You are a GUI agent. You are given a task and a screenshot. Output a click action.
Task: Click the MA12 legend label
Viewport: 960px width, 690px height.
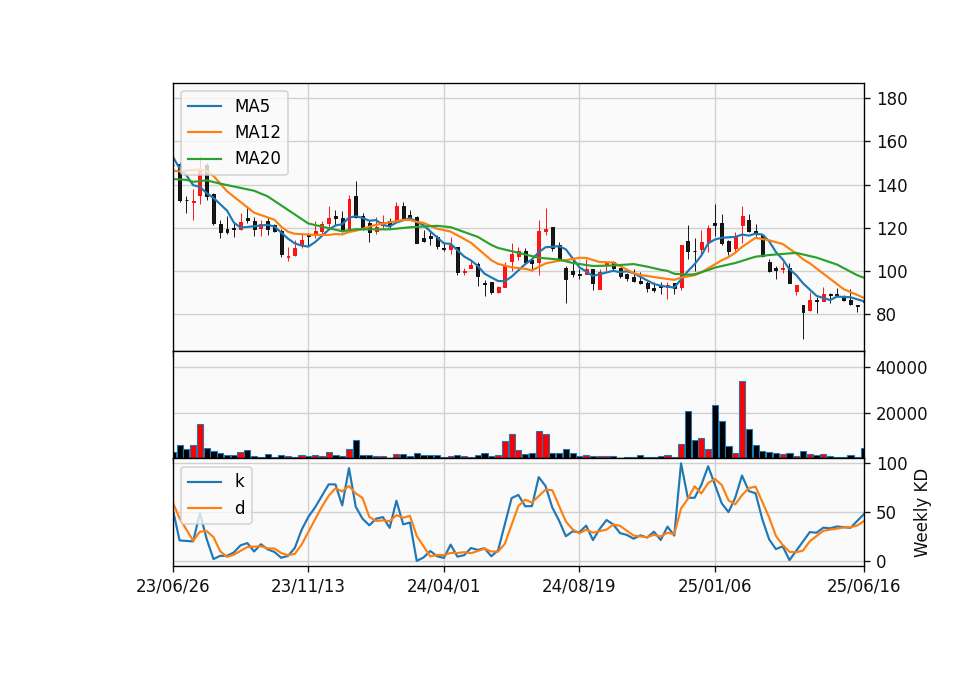click(x=257, y=132)
